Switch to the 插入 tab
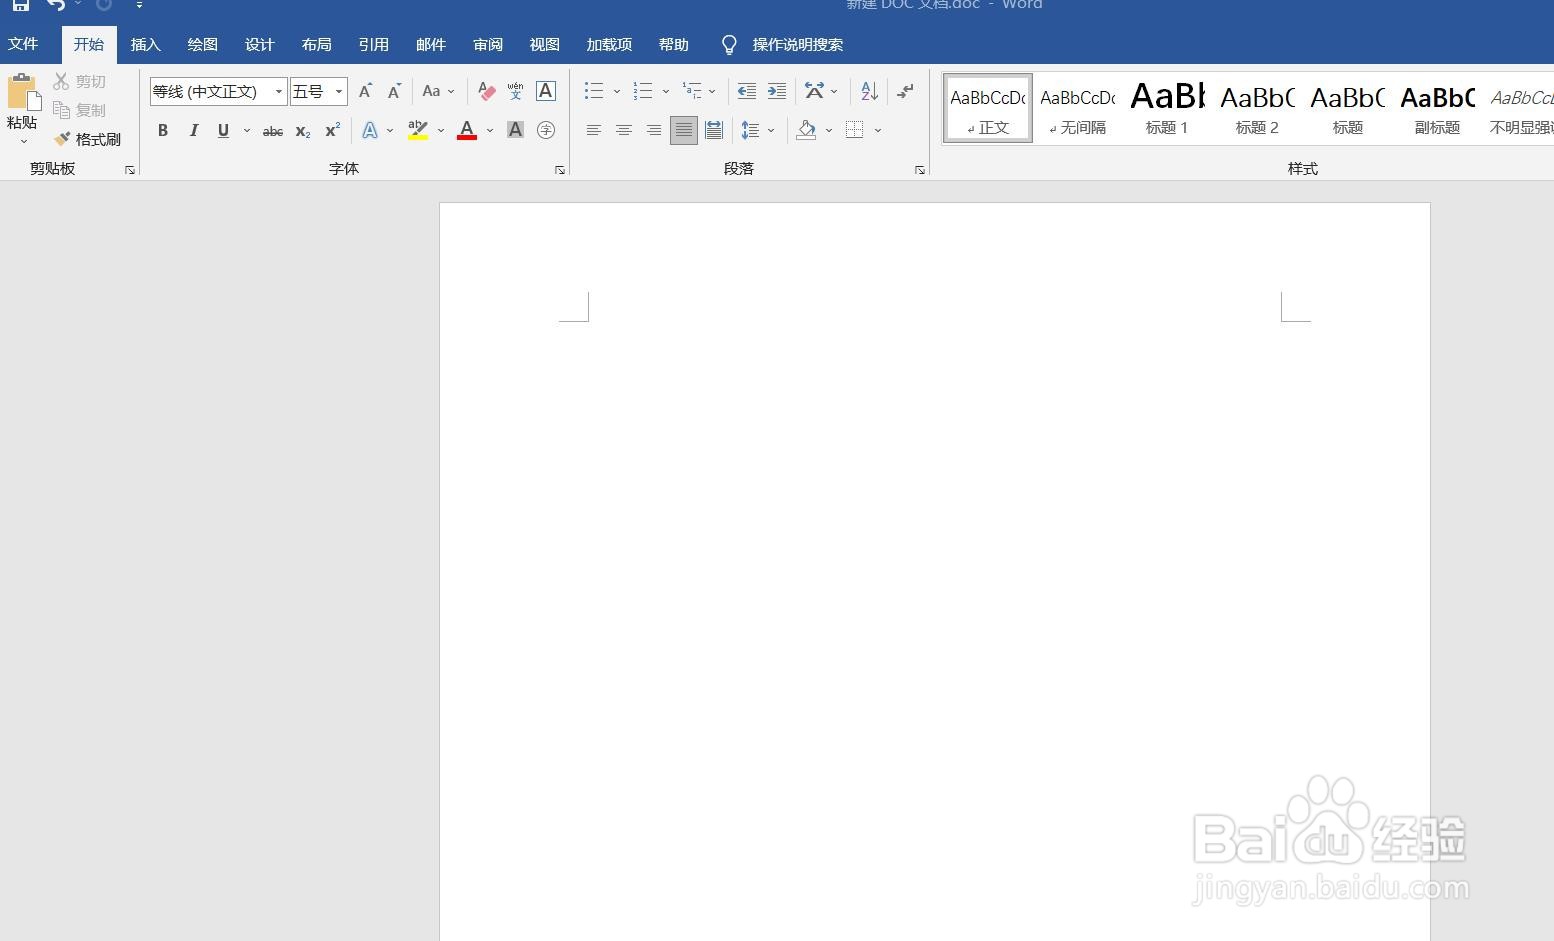The height and width of the screenshot is (941, 1554). click(x=145, y=45)
